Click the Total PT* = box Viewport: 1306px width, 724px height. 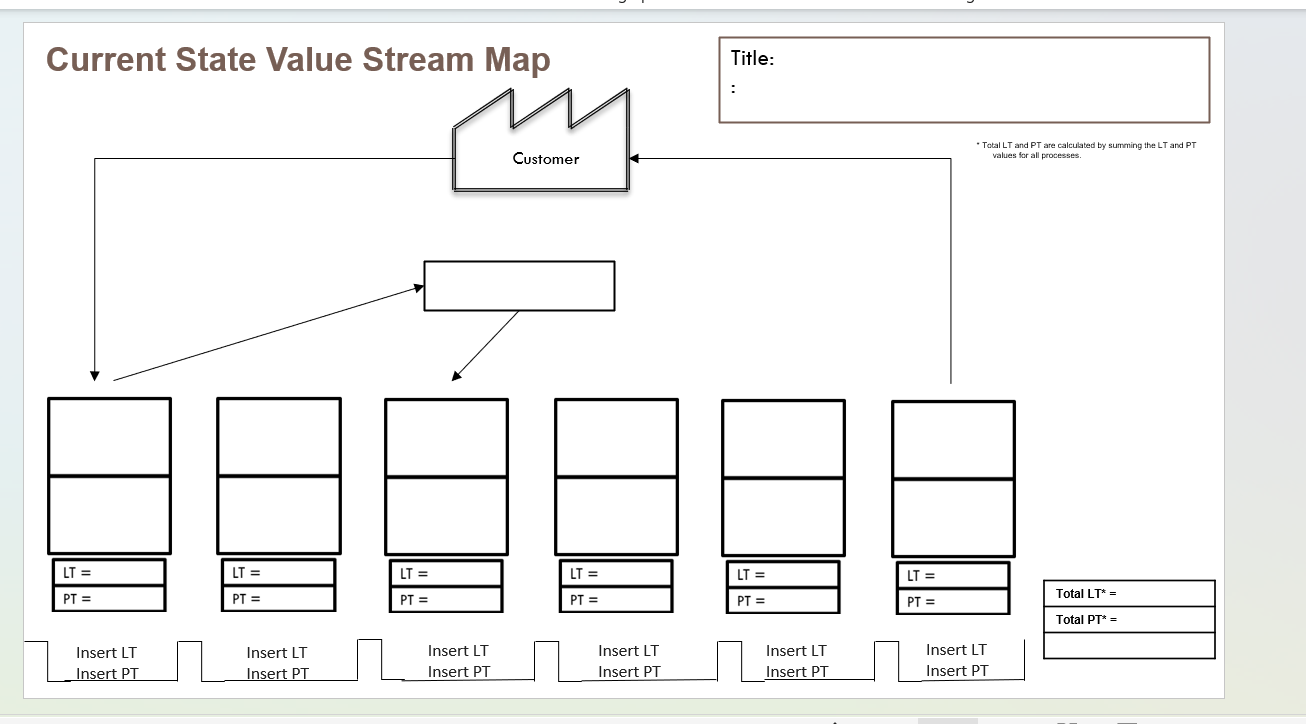click(1128, 619)
